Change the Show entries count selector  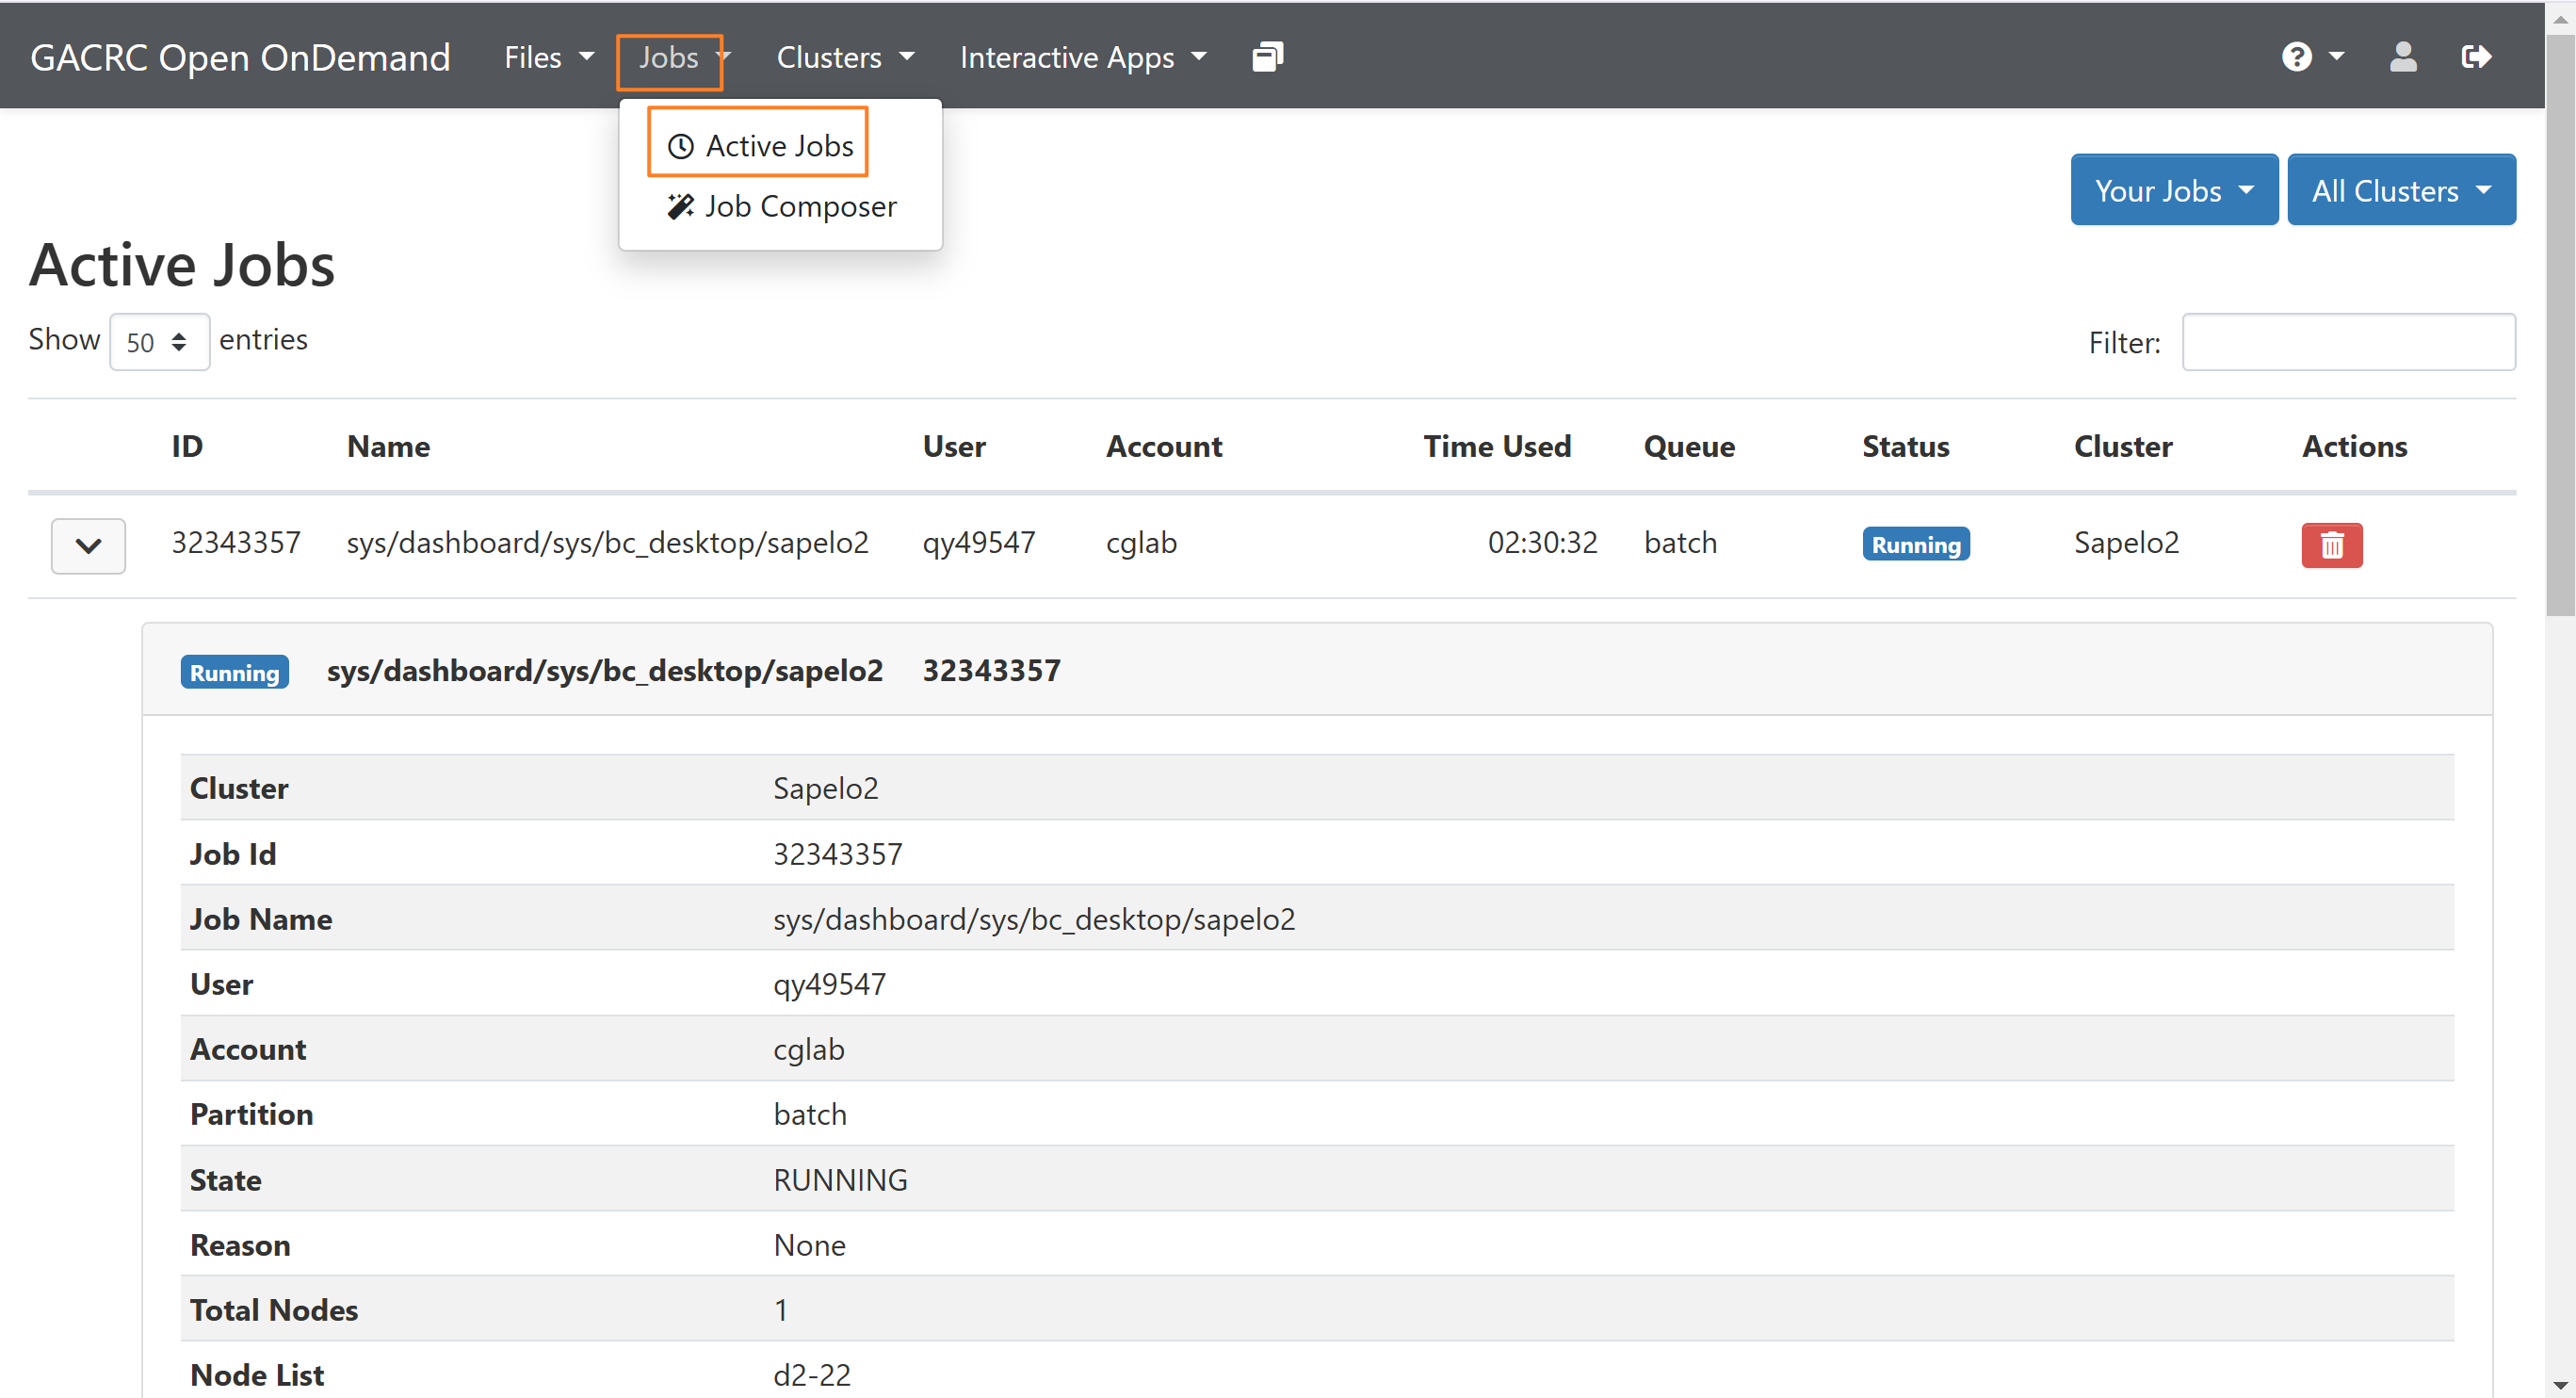159,342
